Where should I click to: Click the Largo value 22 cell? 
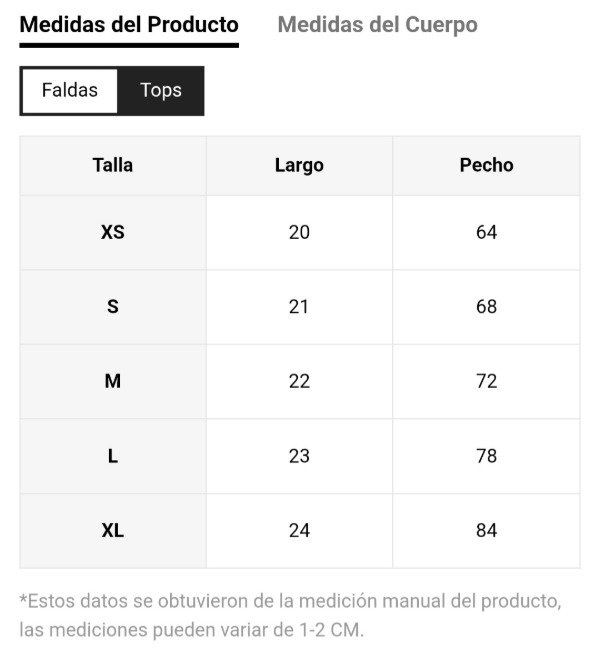299,381
